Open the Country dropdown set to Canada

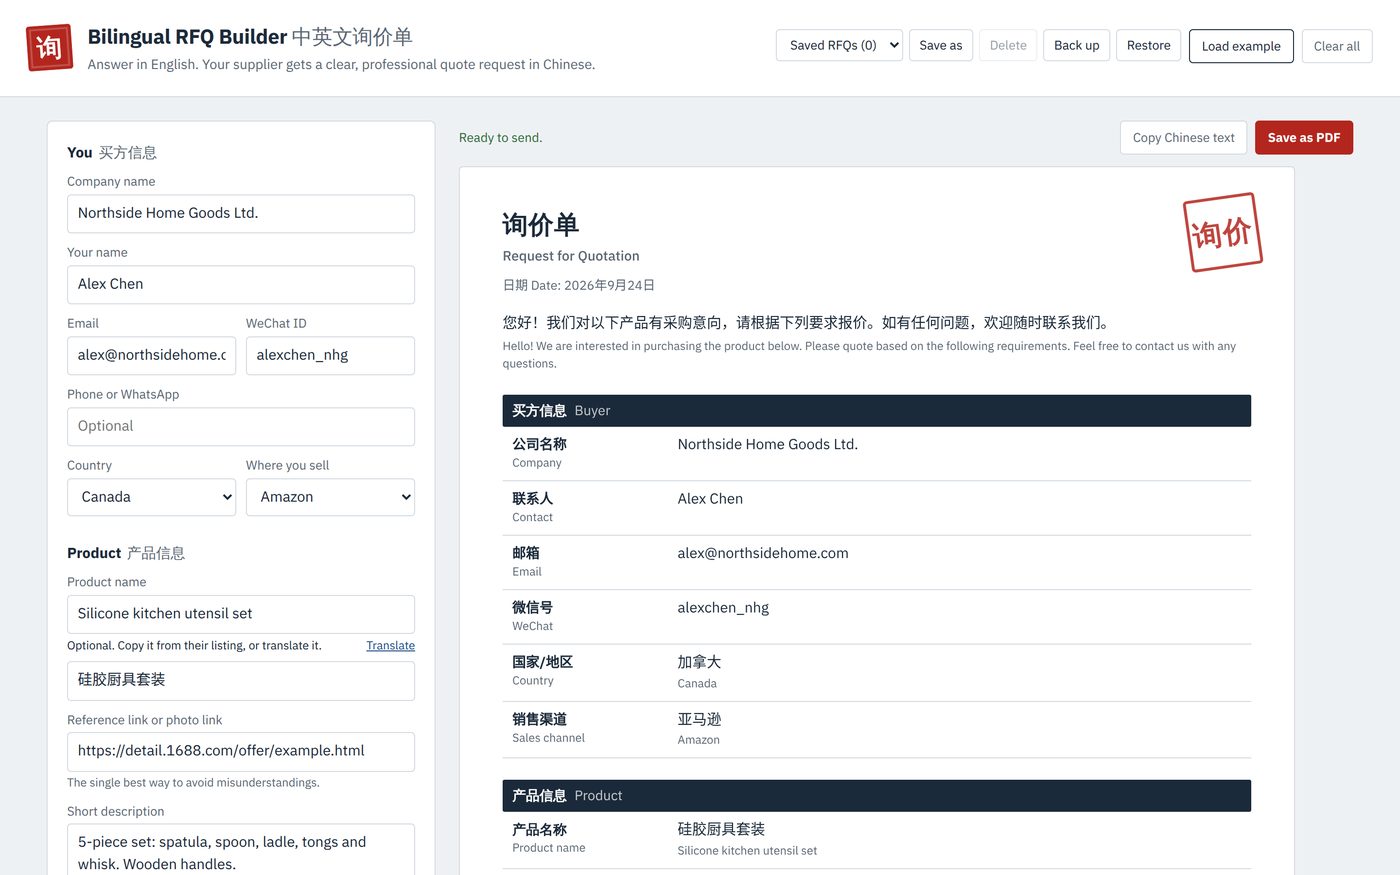(151, 497)
